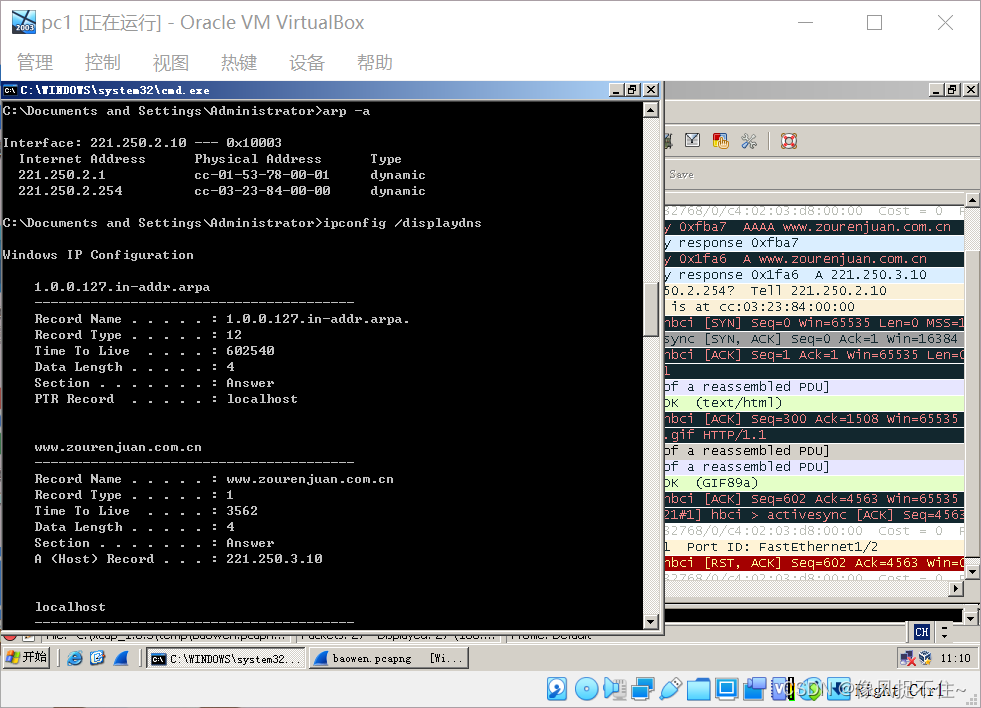Viewport: 981px width, 708px height.
Task: Click Wireshark packet list horizontal right arrow
Action: [x=957, y=588]
